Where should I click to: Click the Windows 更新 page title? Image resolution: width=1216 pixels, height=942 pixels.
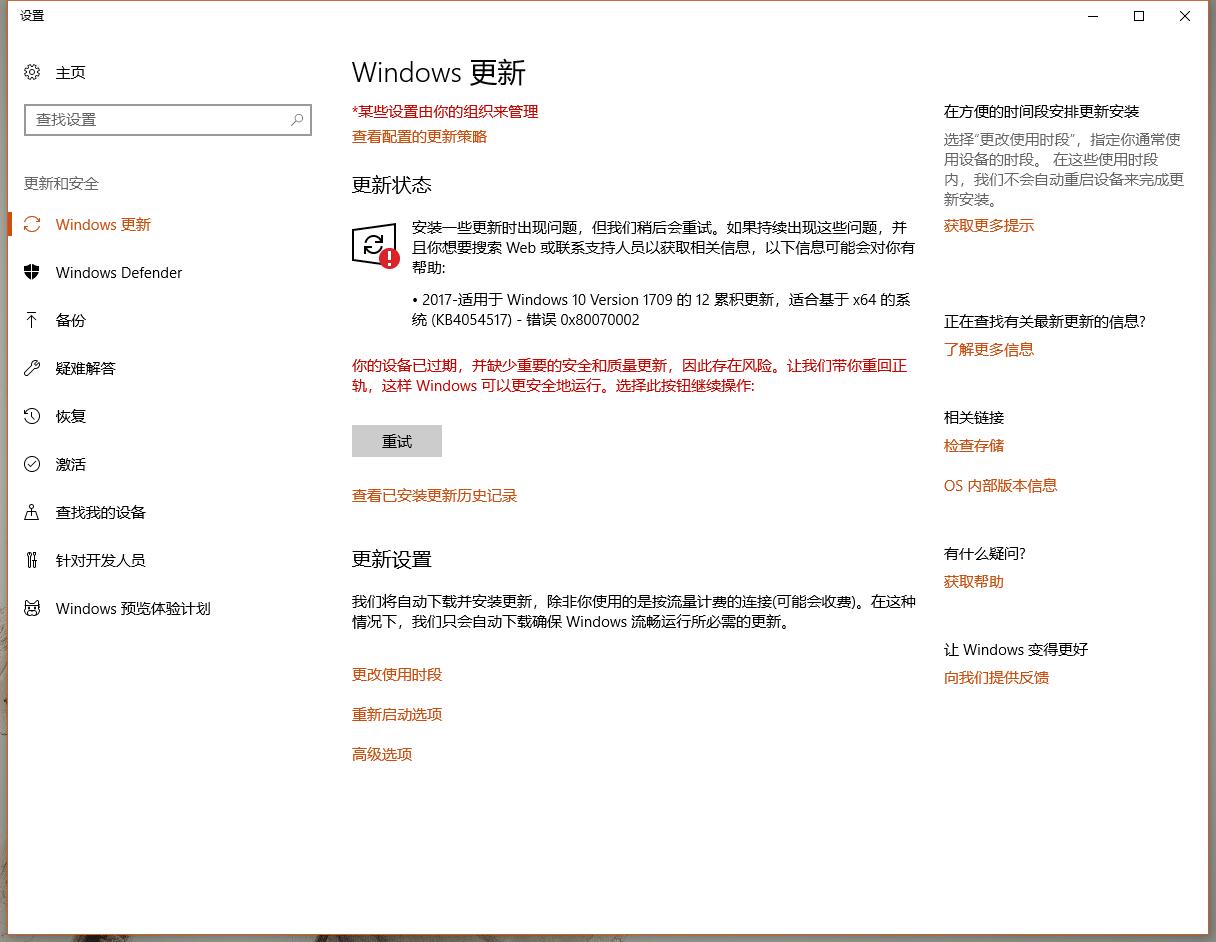(x=439, y=73)
